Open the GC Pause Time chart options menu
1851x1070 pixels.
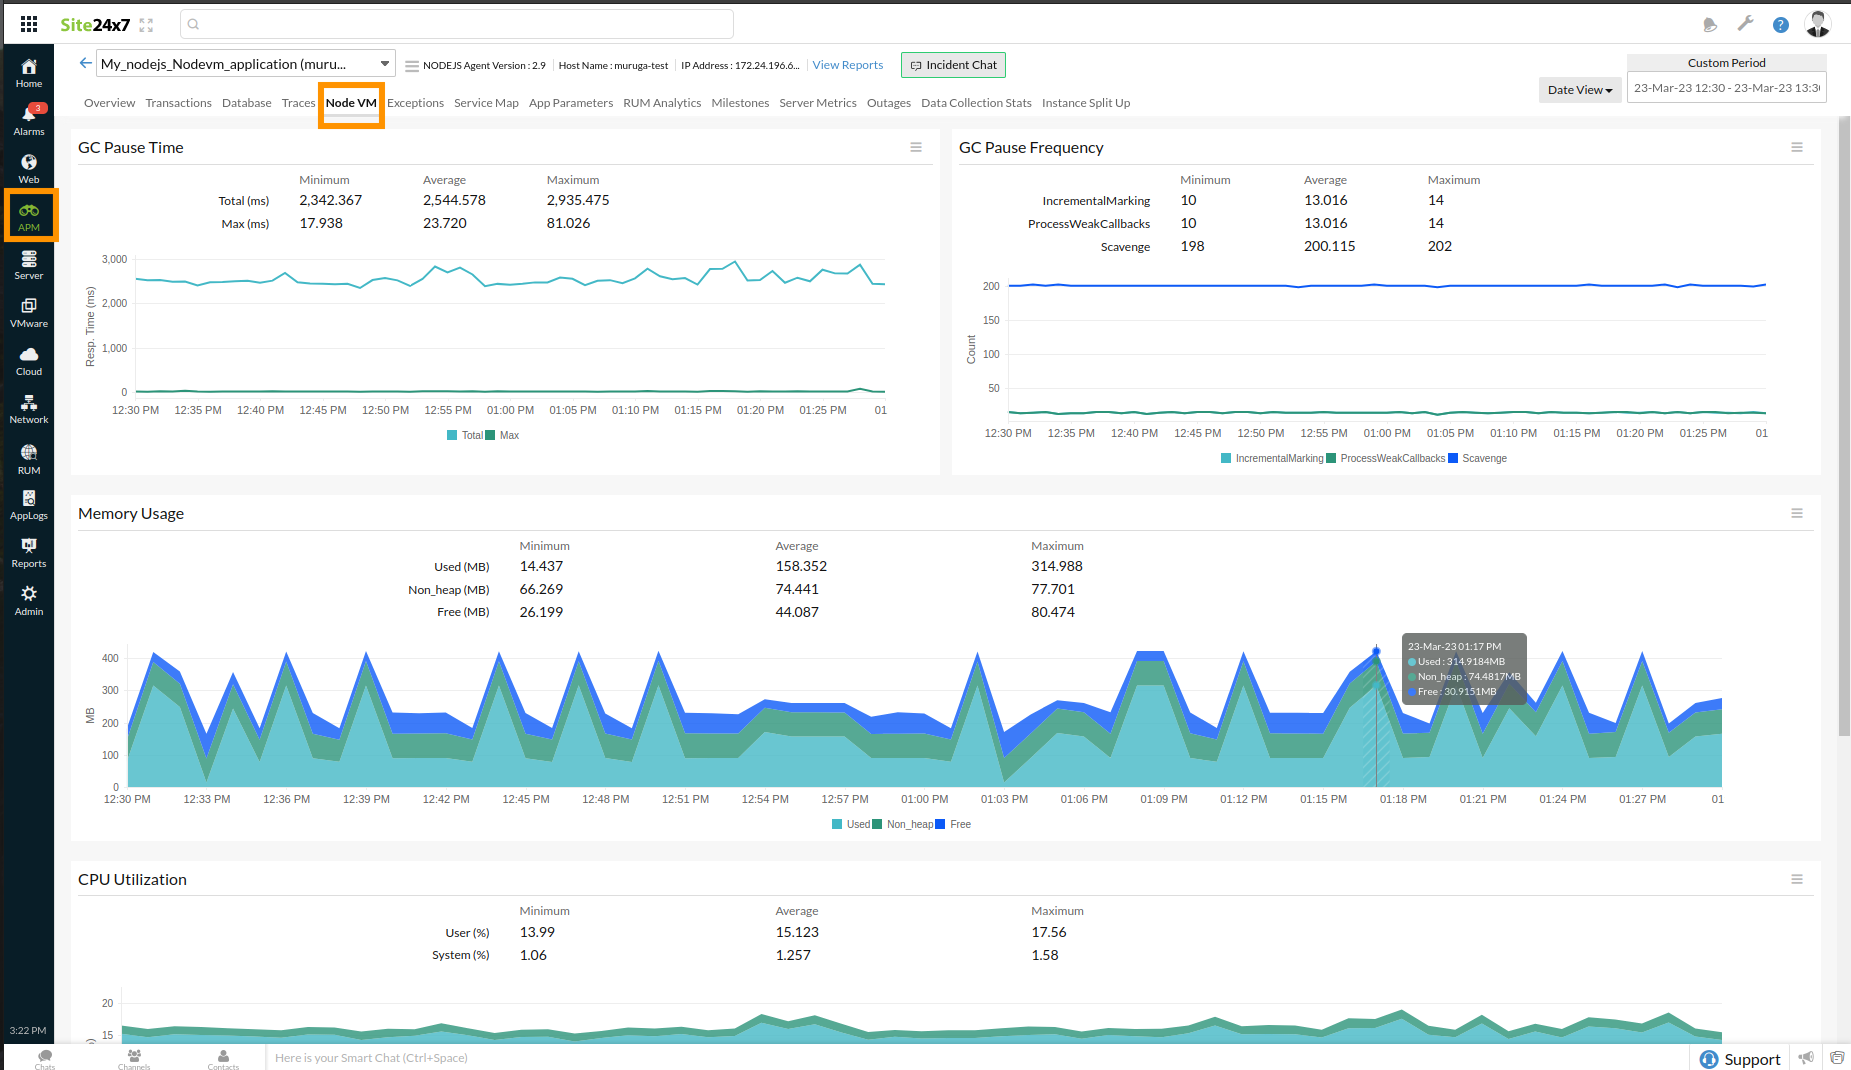(916, 147)
